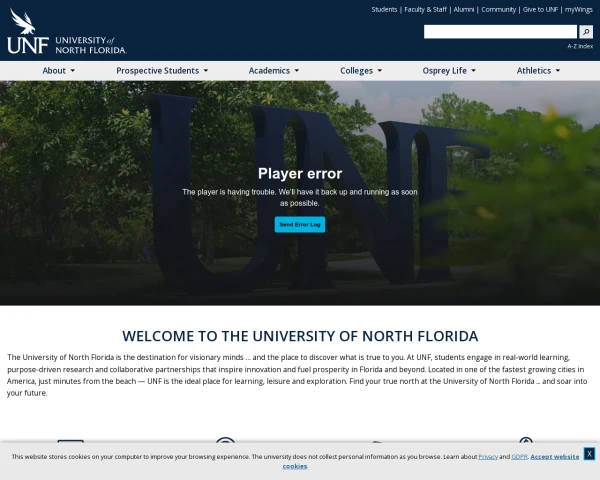
Task: Click the 'Player error' heading text
Action: coord(300,174)
